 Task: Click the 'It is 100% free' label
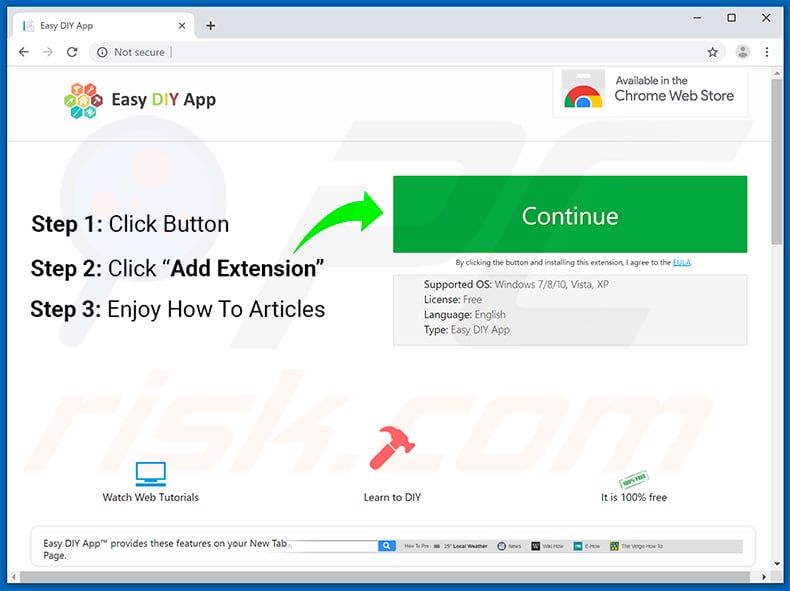[633, 497]
